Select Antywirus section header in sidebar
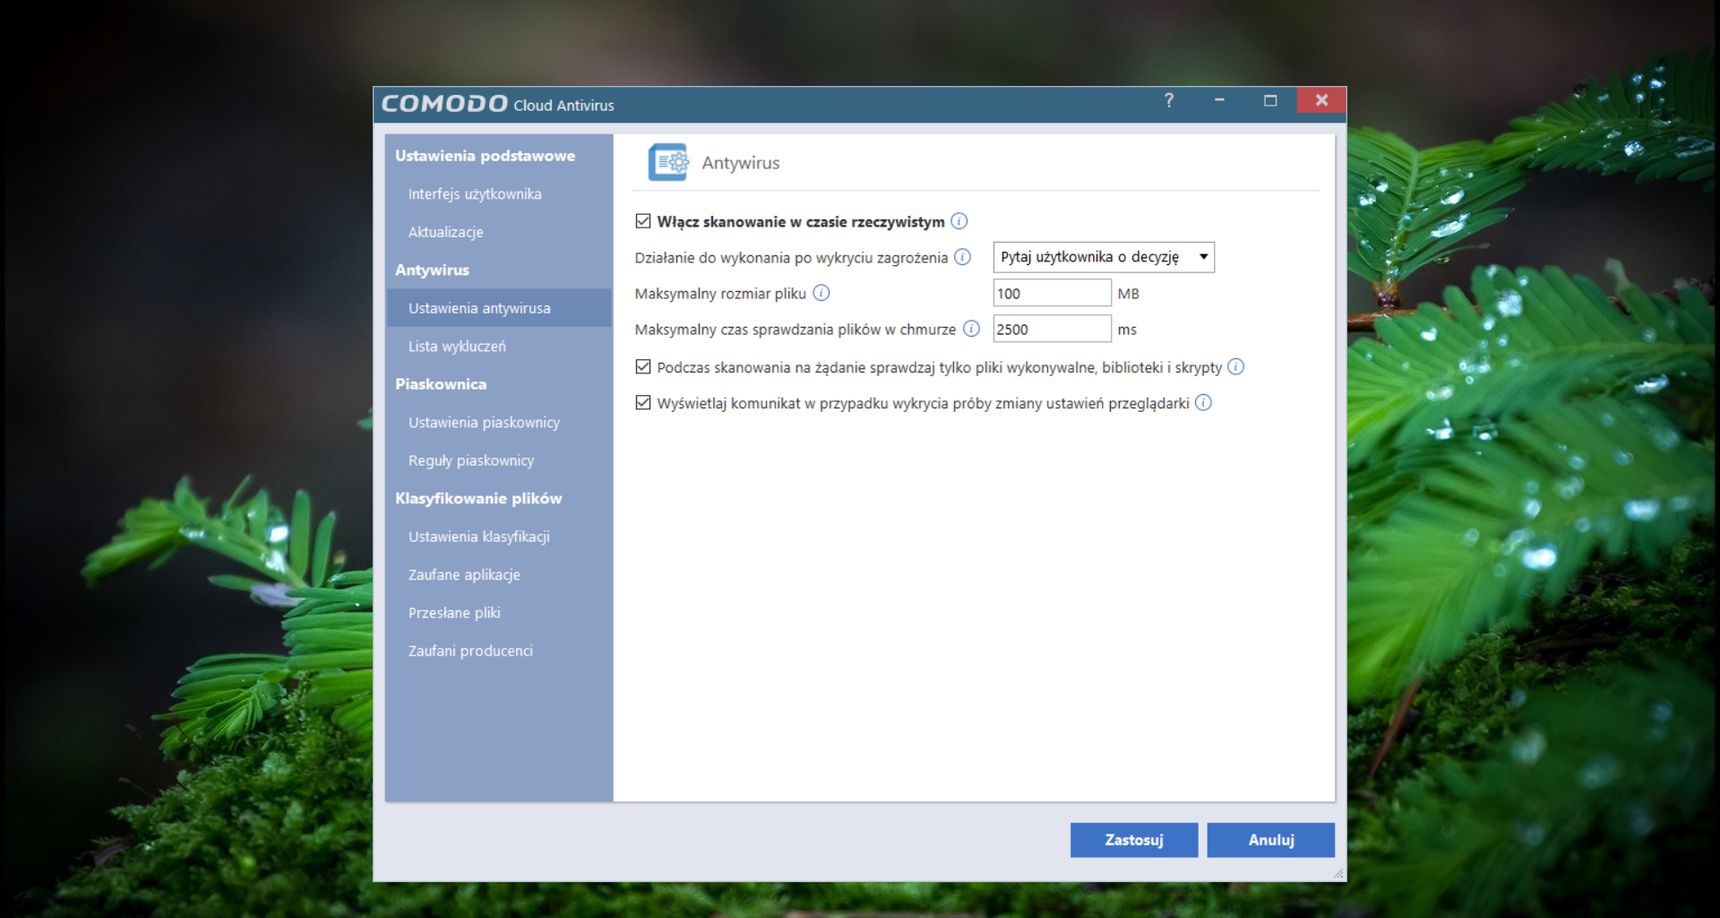Image resolution: width=1720 pixels, height=918 pixels. (x=432, y=270)
